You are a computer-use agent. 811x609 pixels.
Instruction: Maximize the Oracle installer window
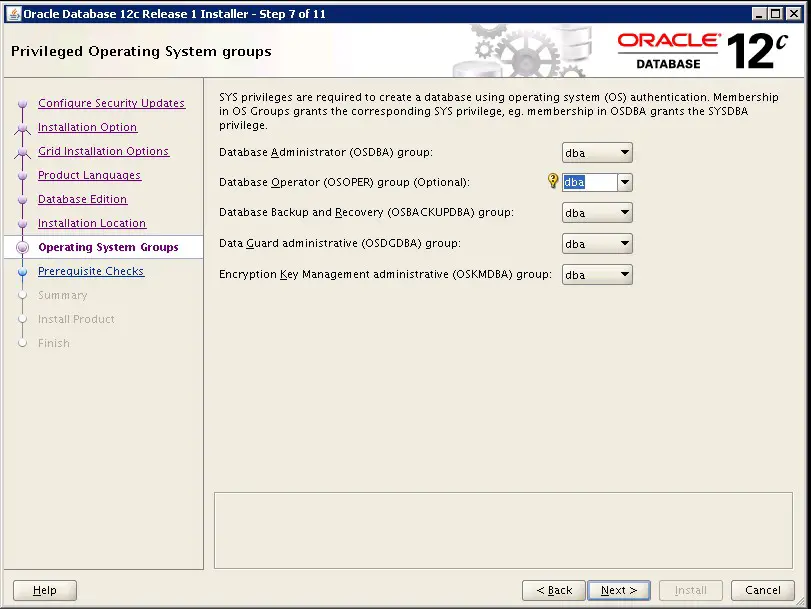click(776, 14)
